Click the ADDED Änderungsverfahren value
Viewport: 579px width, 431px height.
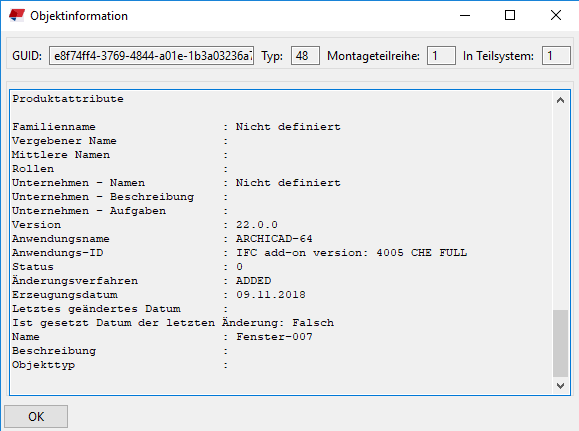(x=254, y=281)
